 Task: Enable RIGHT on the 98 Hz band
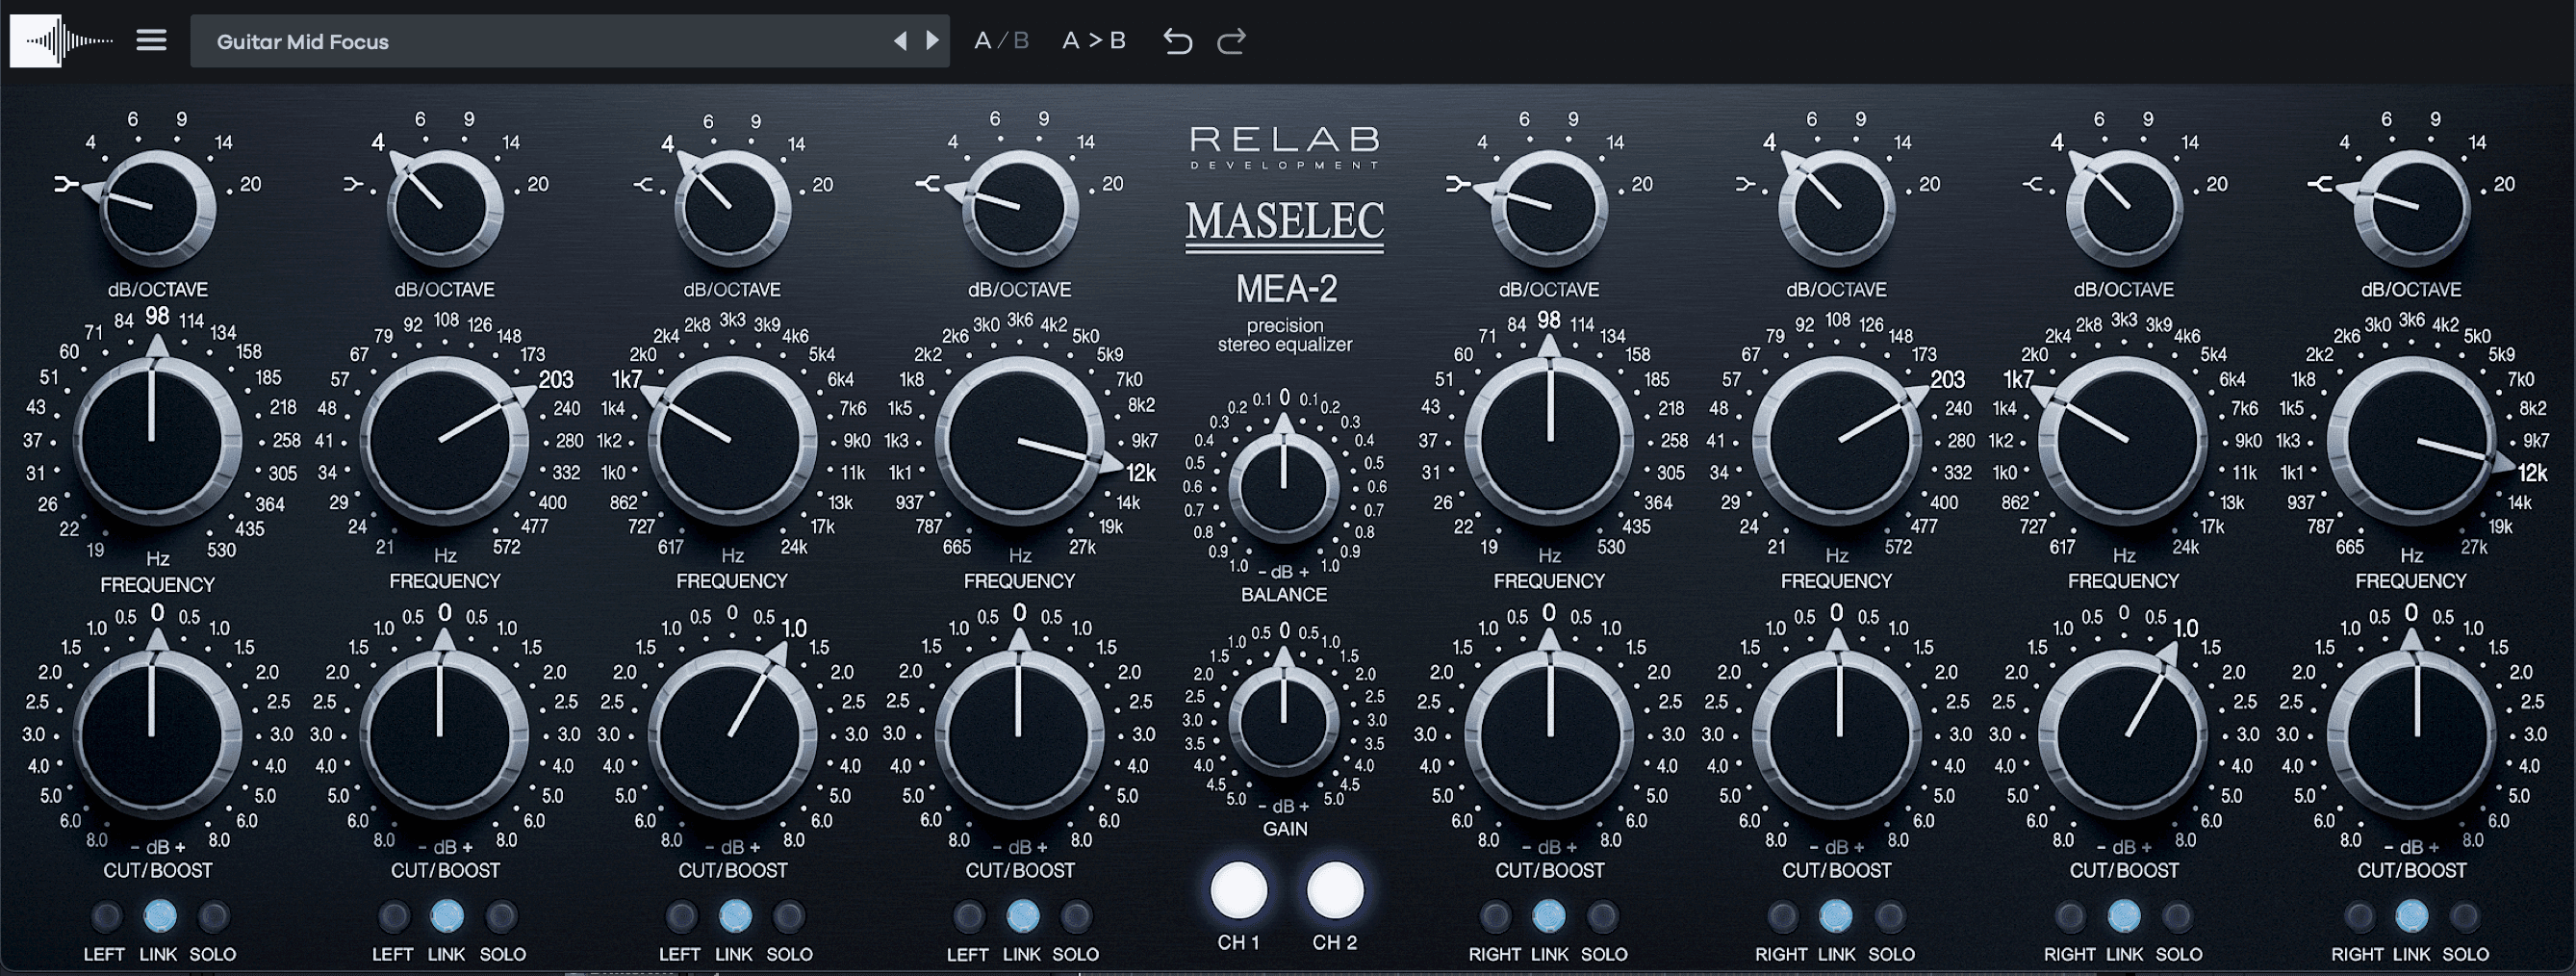pyautogui.click(x=1495, y=916)
